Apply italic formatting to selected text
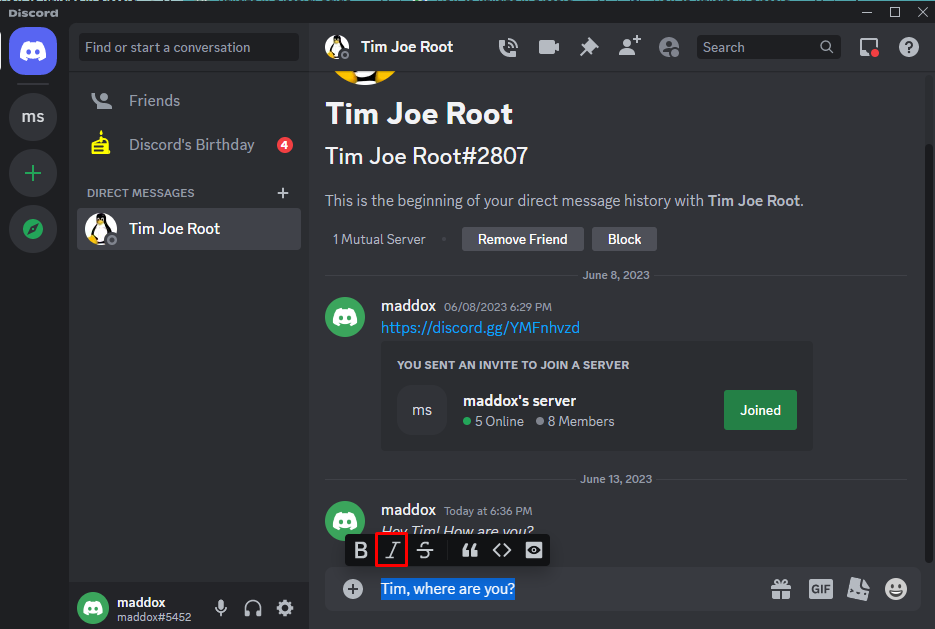 392,550
